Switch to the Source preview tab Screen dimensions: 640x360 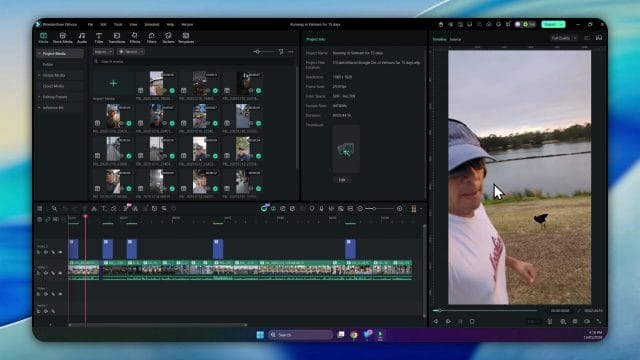455,39
